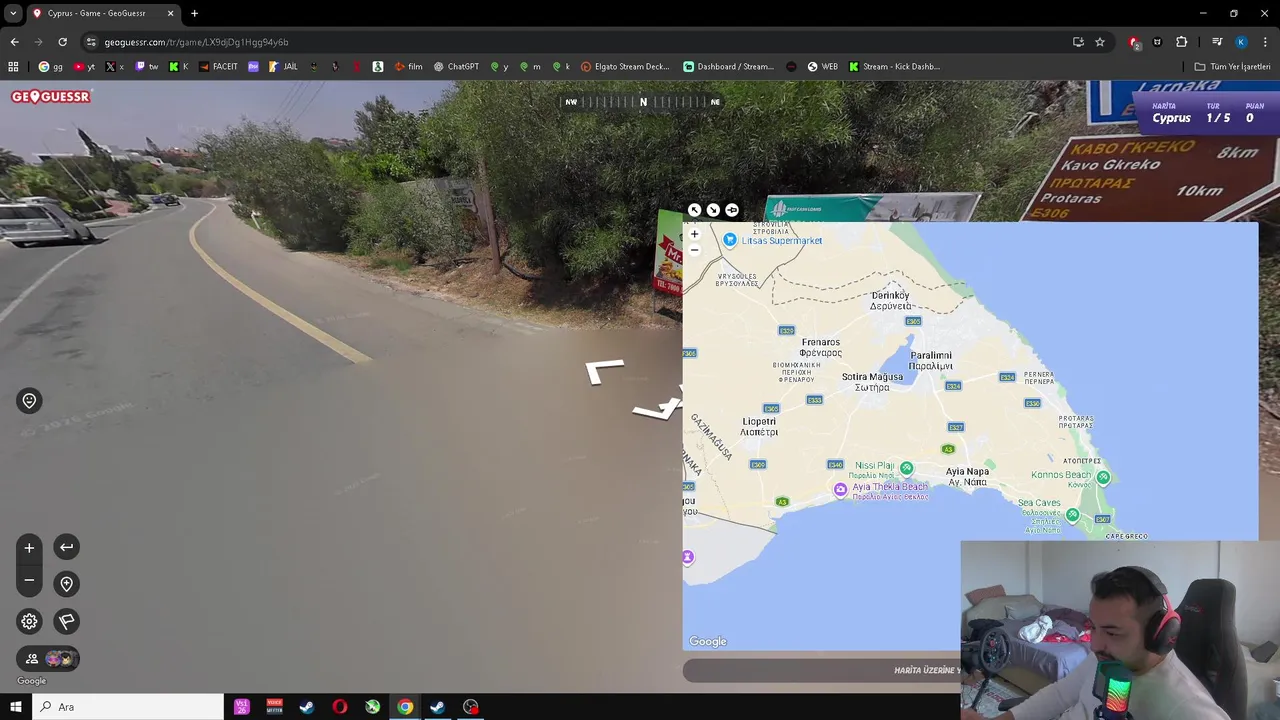
Task: Place guess on Liopetri map label
Action: point(759,426)
